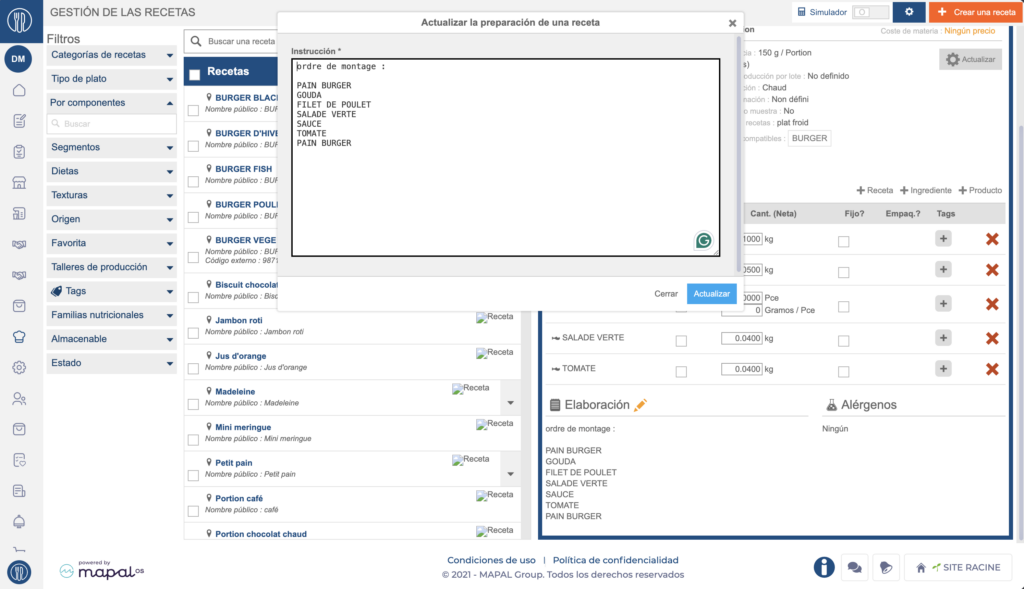The height and width of the screenshot is (589, 1024).
Task: Open the blue information icon in footer
Action: point(824,567)
